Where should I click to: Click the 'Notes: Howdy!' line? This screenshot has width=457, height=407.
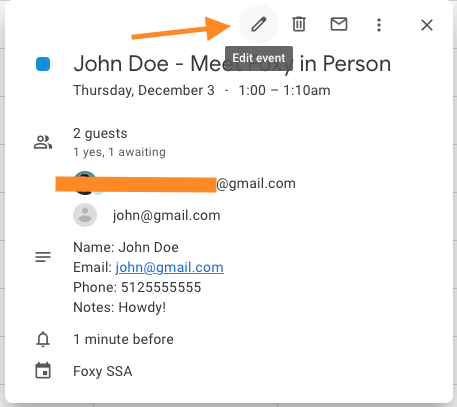pos(120,307)
